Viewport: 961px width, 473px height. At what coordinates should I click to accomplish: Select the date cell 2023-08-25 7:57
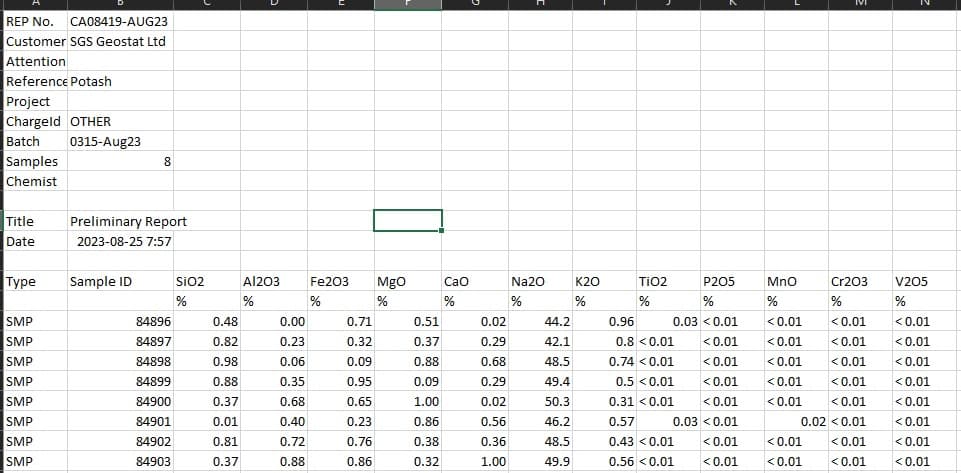click(120, 241)
